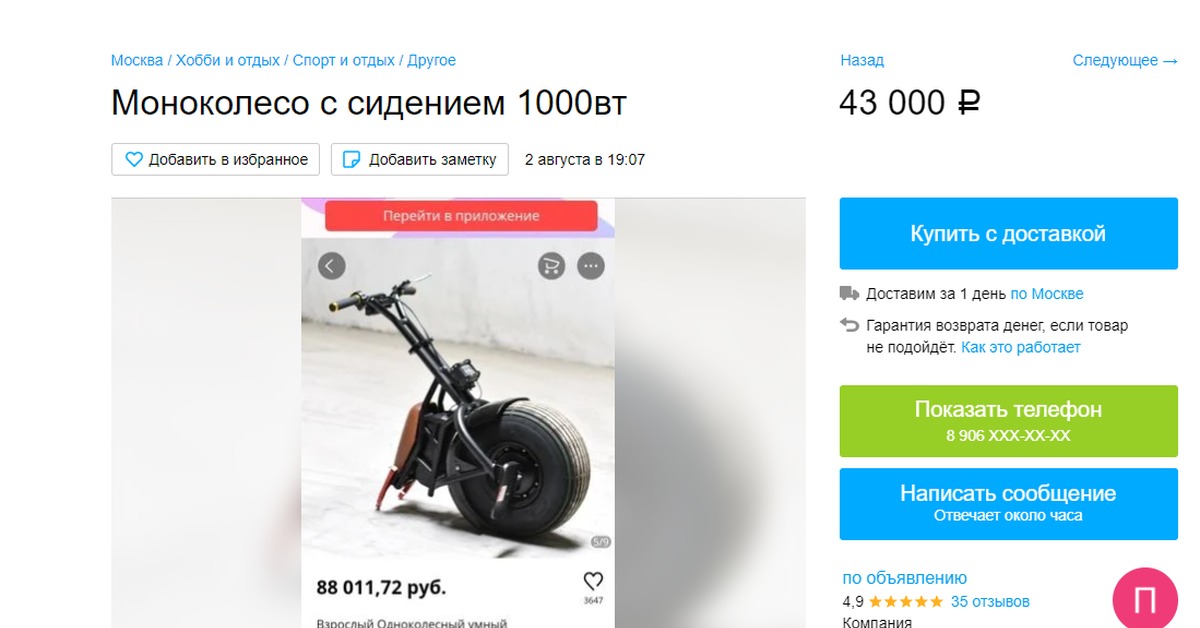Go to the Спорт и отдых category
Image resolution: width=1200 pixels, height=628 pixels.
(344, 60)
